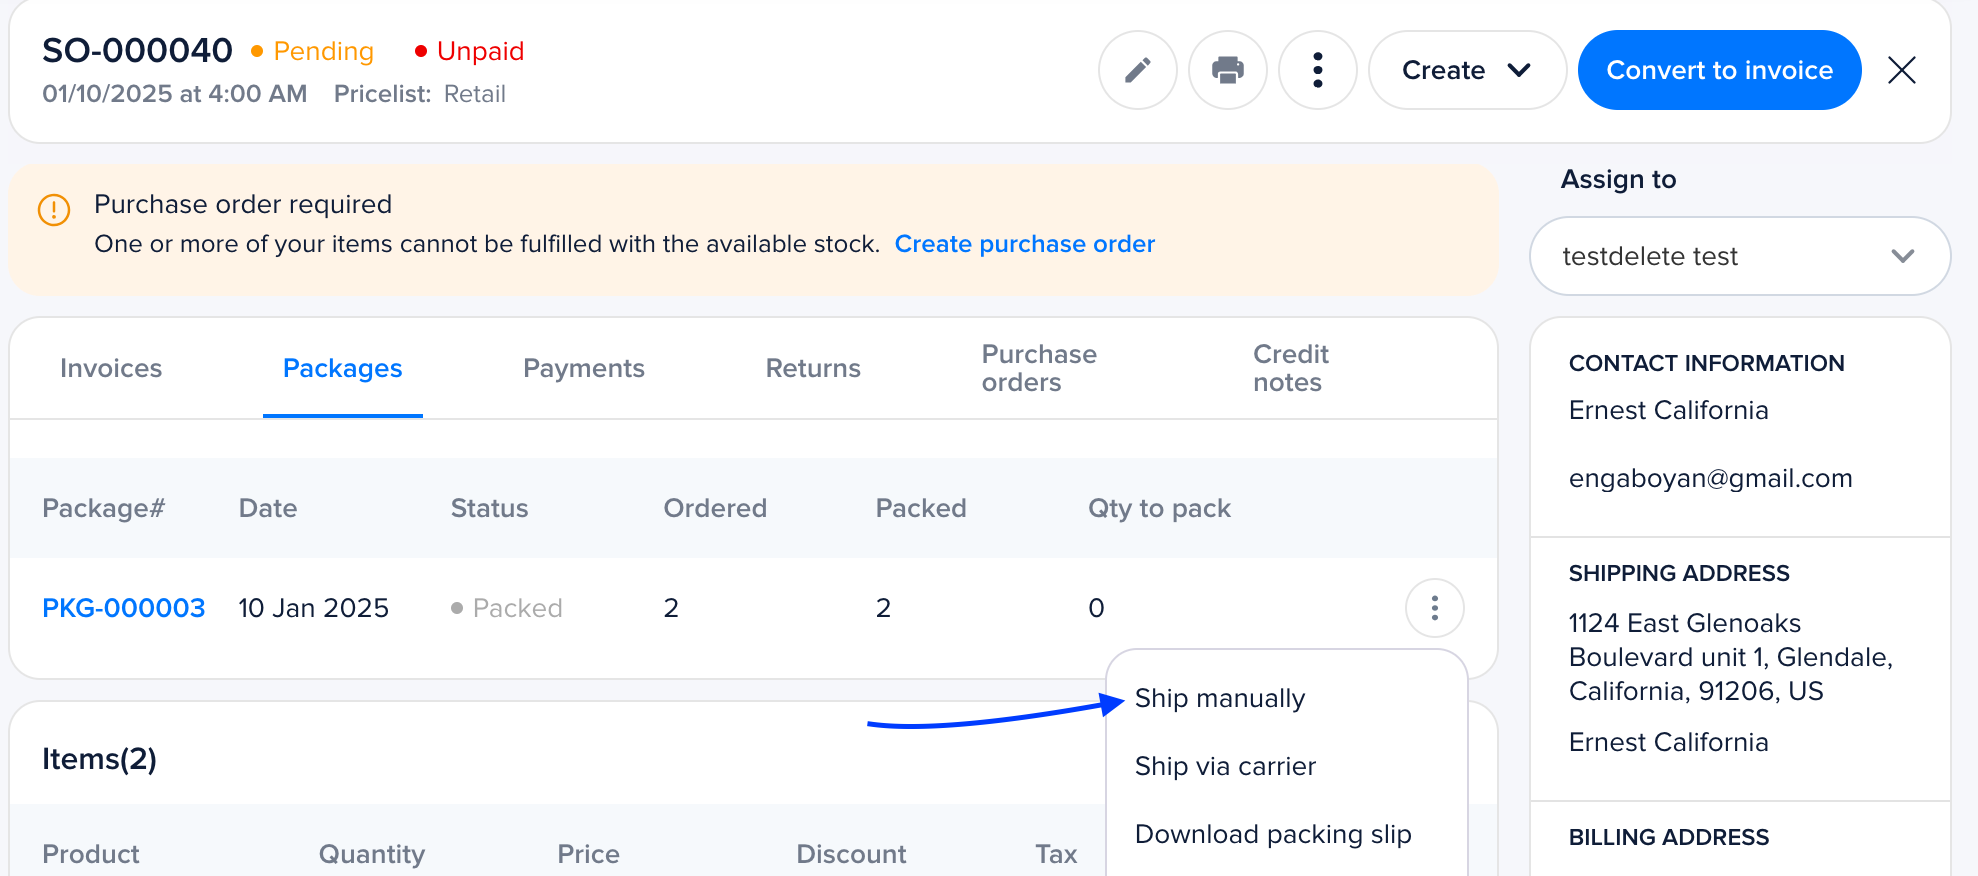Close the sales order with X icon

[x=1902, y=70]
